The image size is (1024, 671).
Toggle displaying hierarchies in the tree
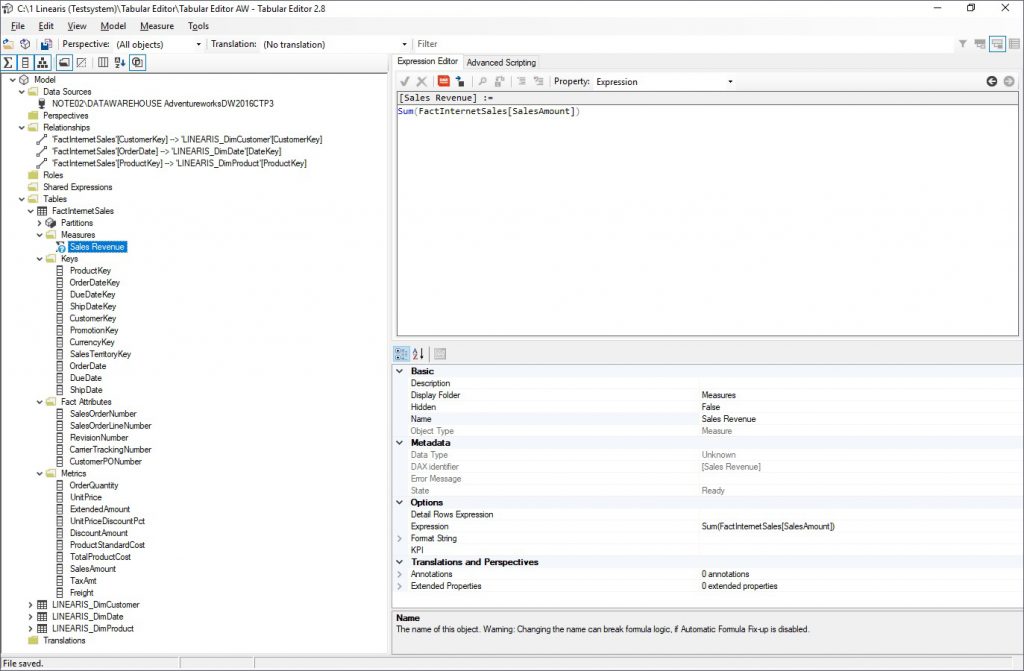click(x=42, y=62)
